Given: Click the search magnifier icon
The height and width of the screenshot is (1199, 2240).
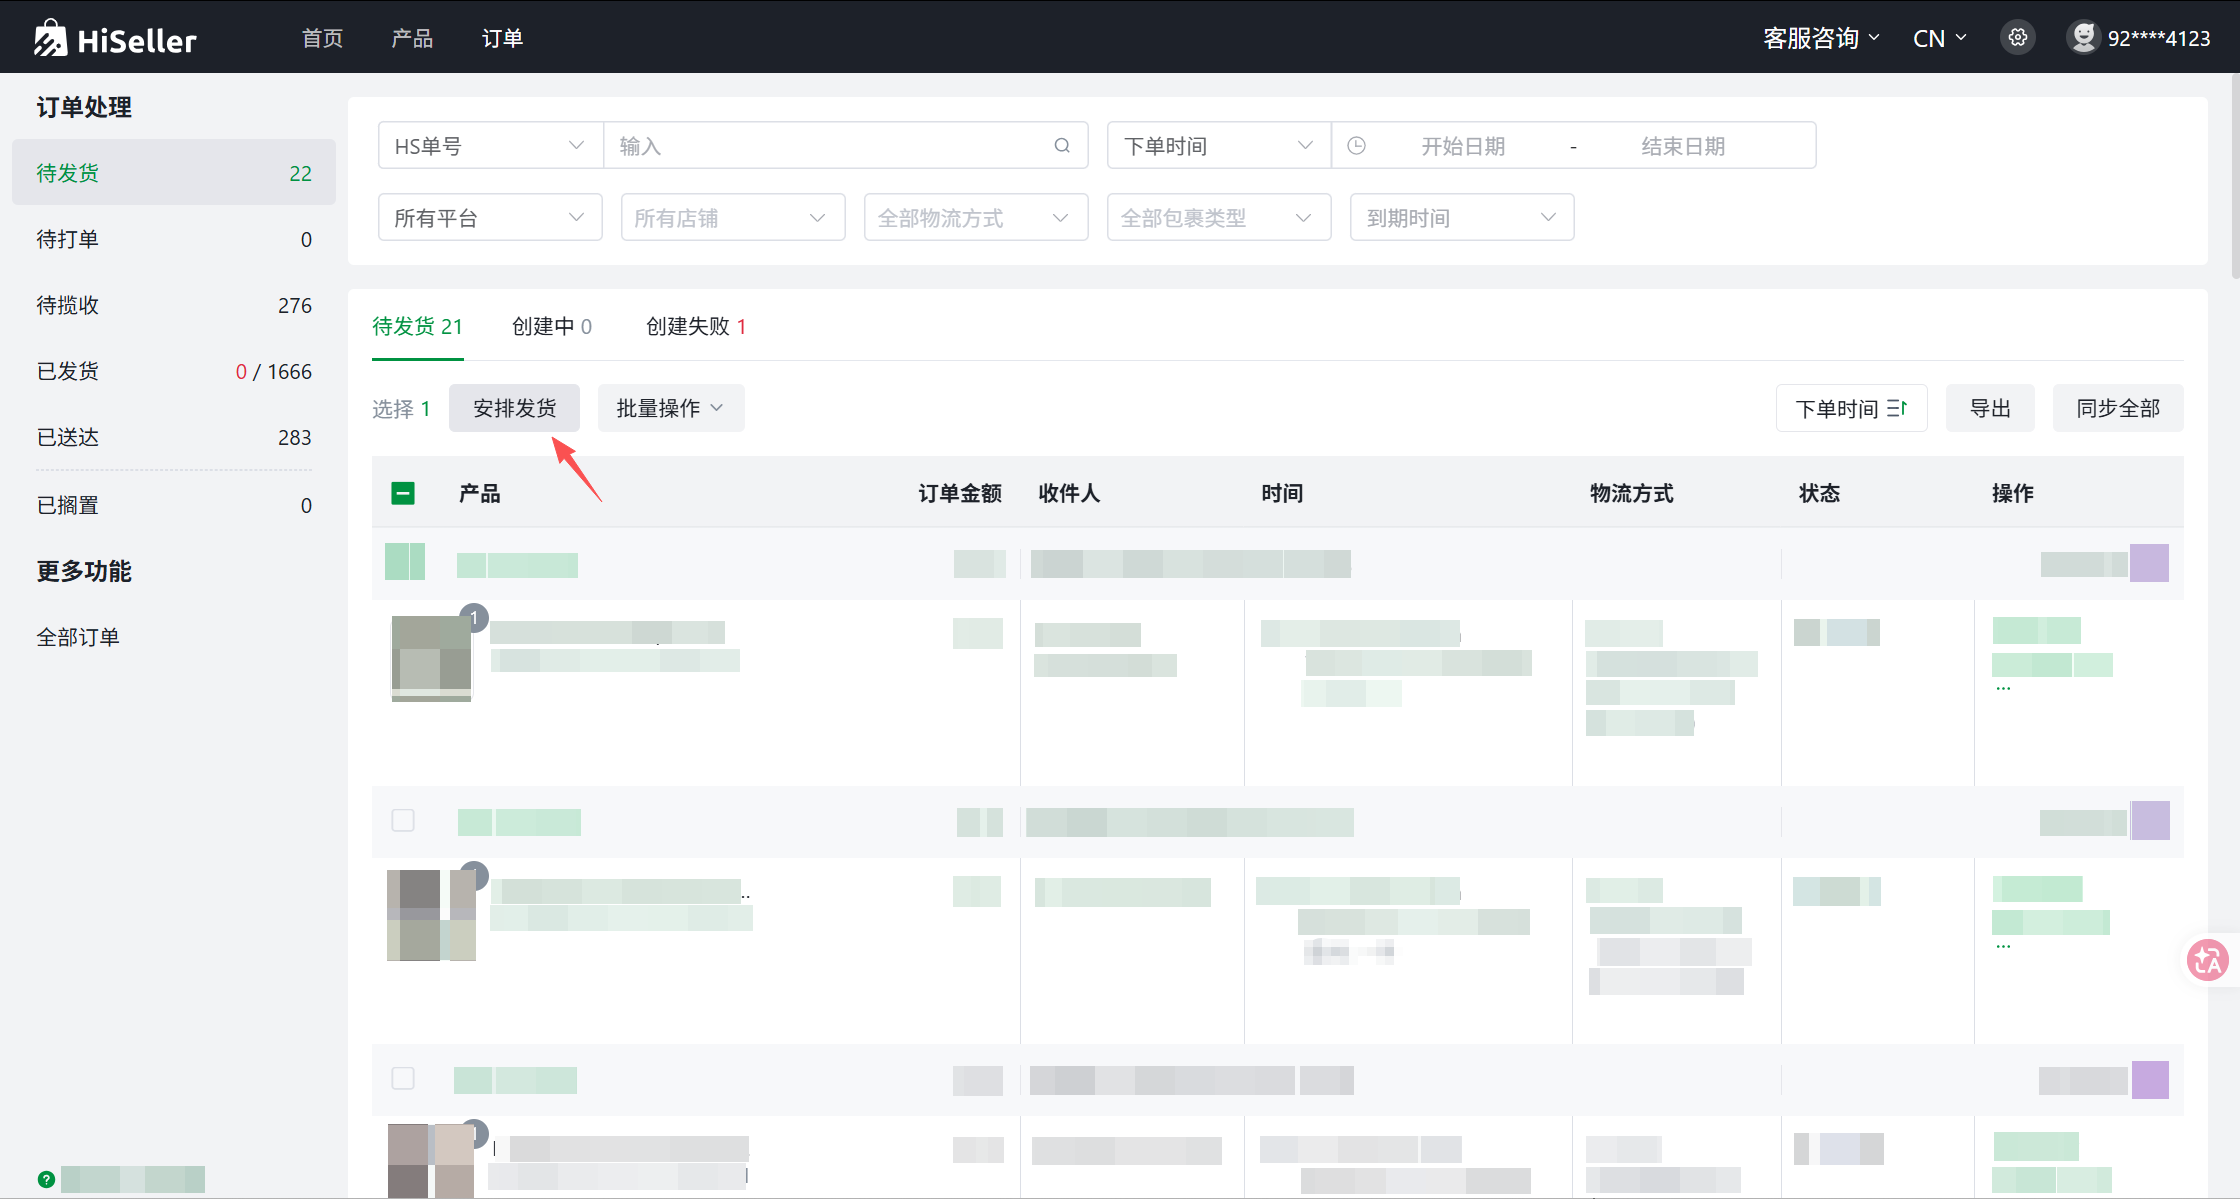Looking at the screenshot, I should (1062, 146).
